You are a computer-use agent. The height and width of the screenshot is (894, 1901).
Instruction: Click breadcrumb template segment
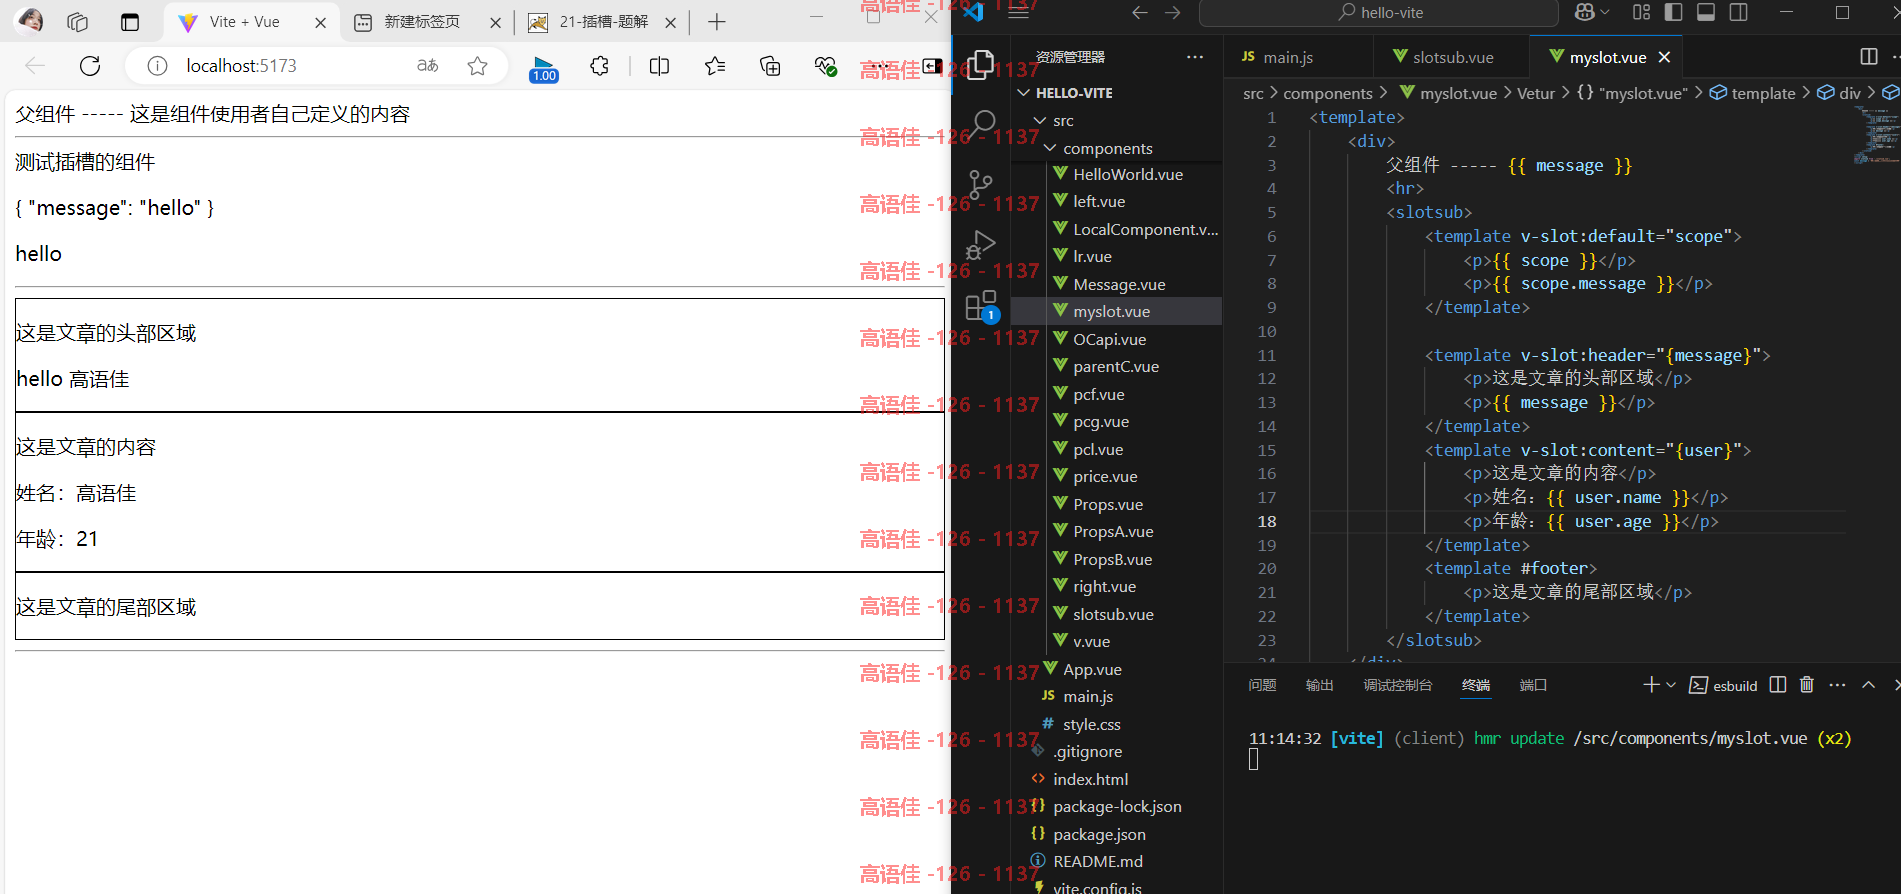[1763, 93]
